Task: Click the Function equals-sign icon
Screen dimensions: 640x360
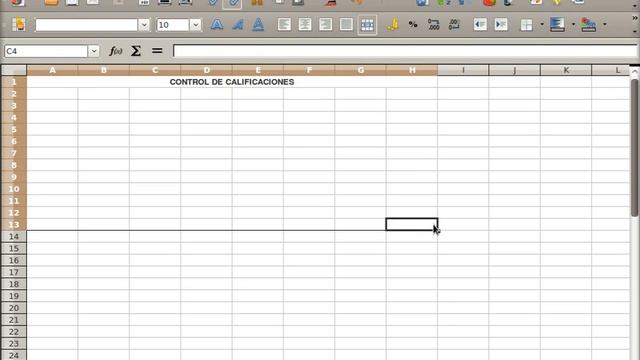Action: (x=157, y=51)
